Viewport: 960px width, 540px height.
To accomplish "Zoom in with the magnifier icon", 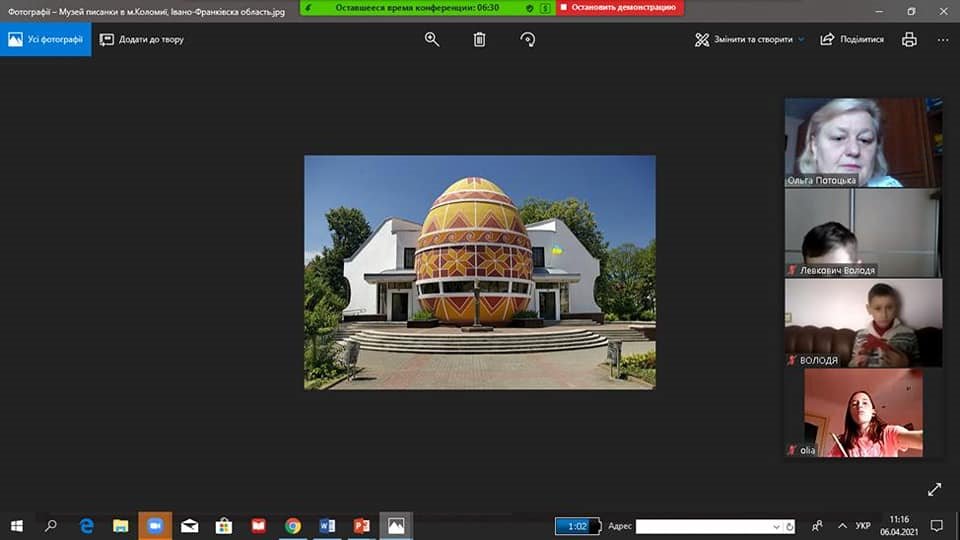I will (x=432, y=39).
